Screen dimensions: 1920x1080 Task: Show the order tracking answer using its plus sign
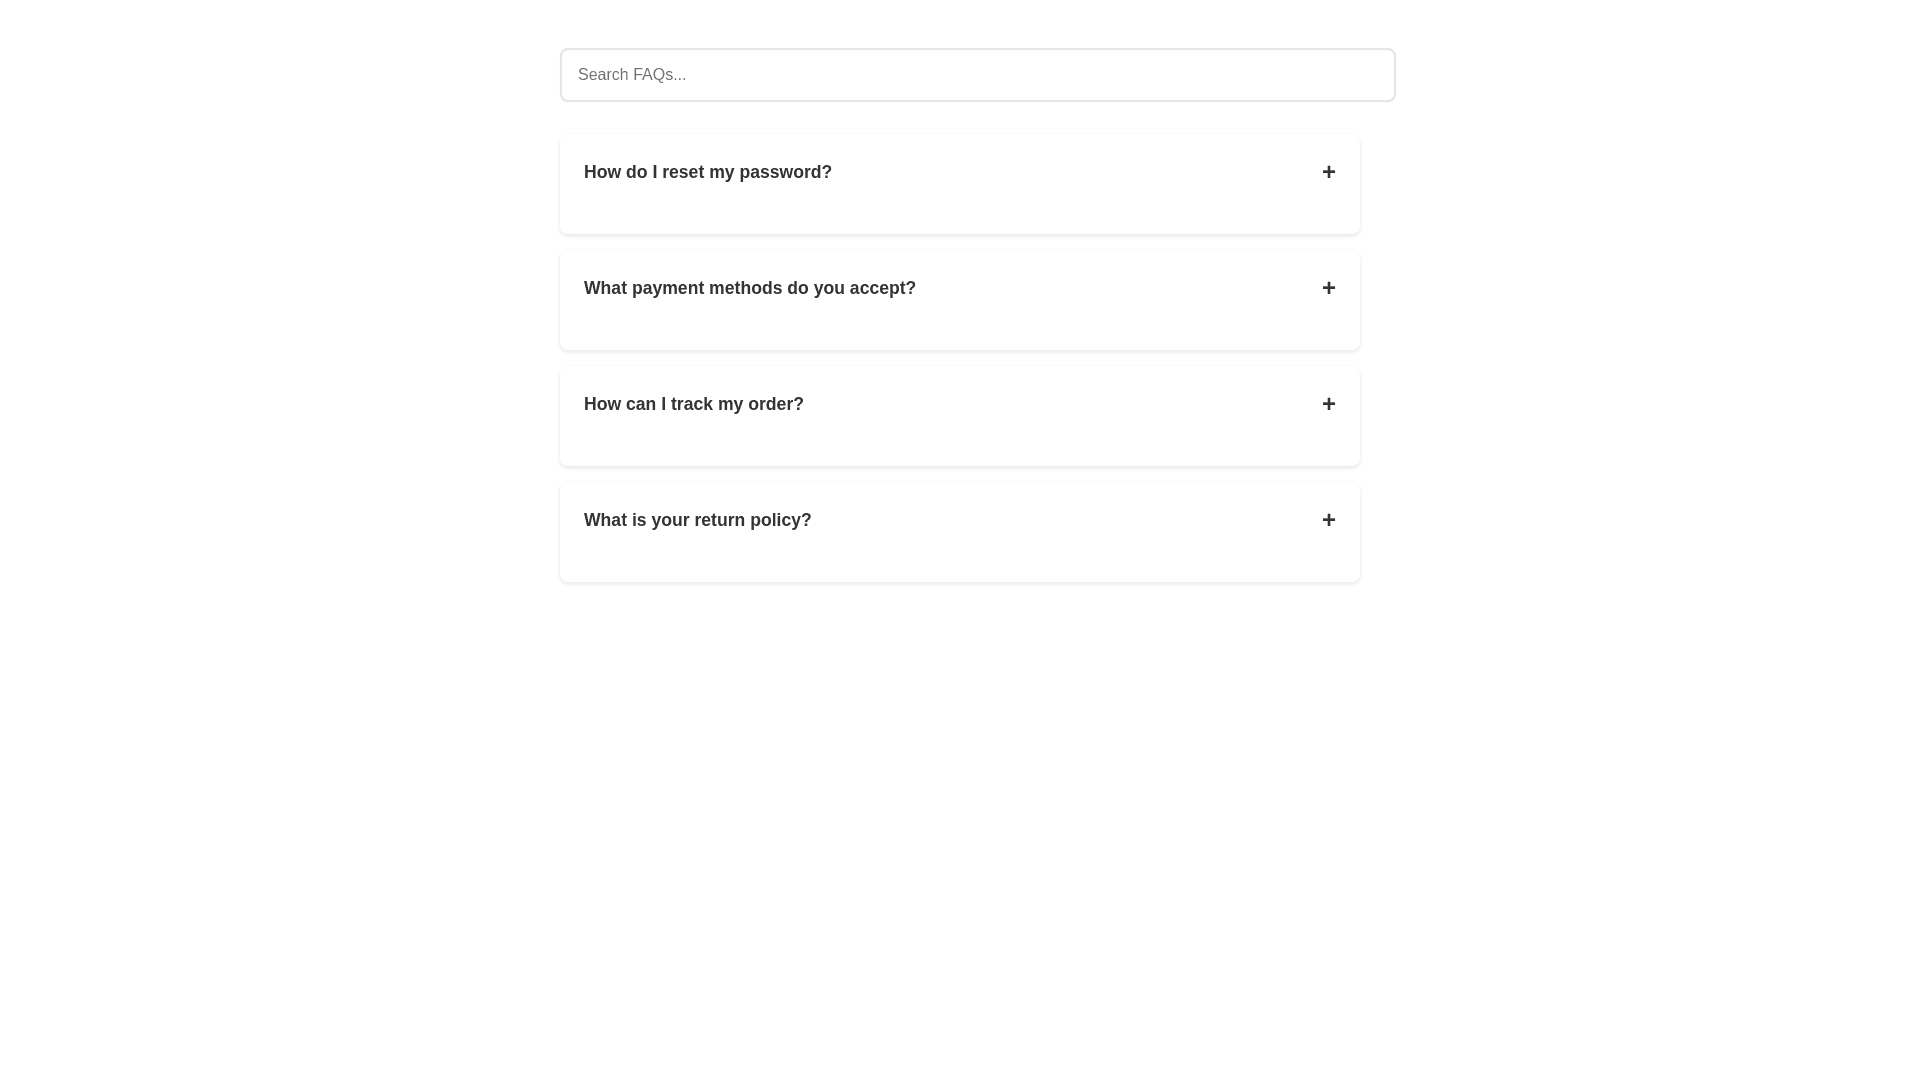tap(1328, 404)
